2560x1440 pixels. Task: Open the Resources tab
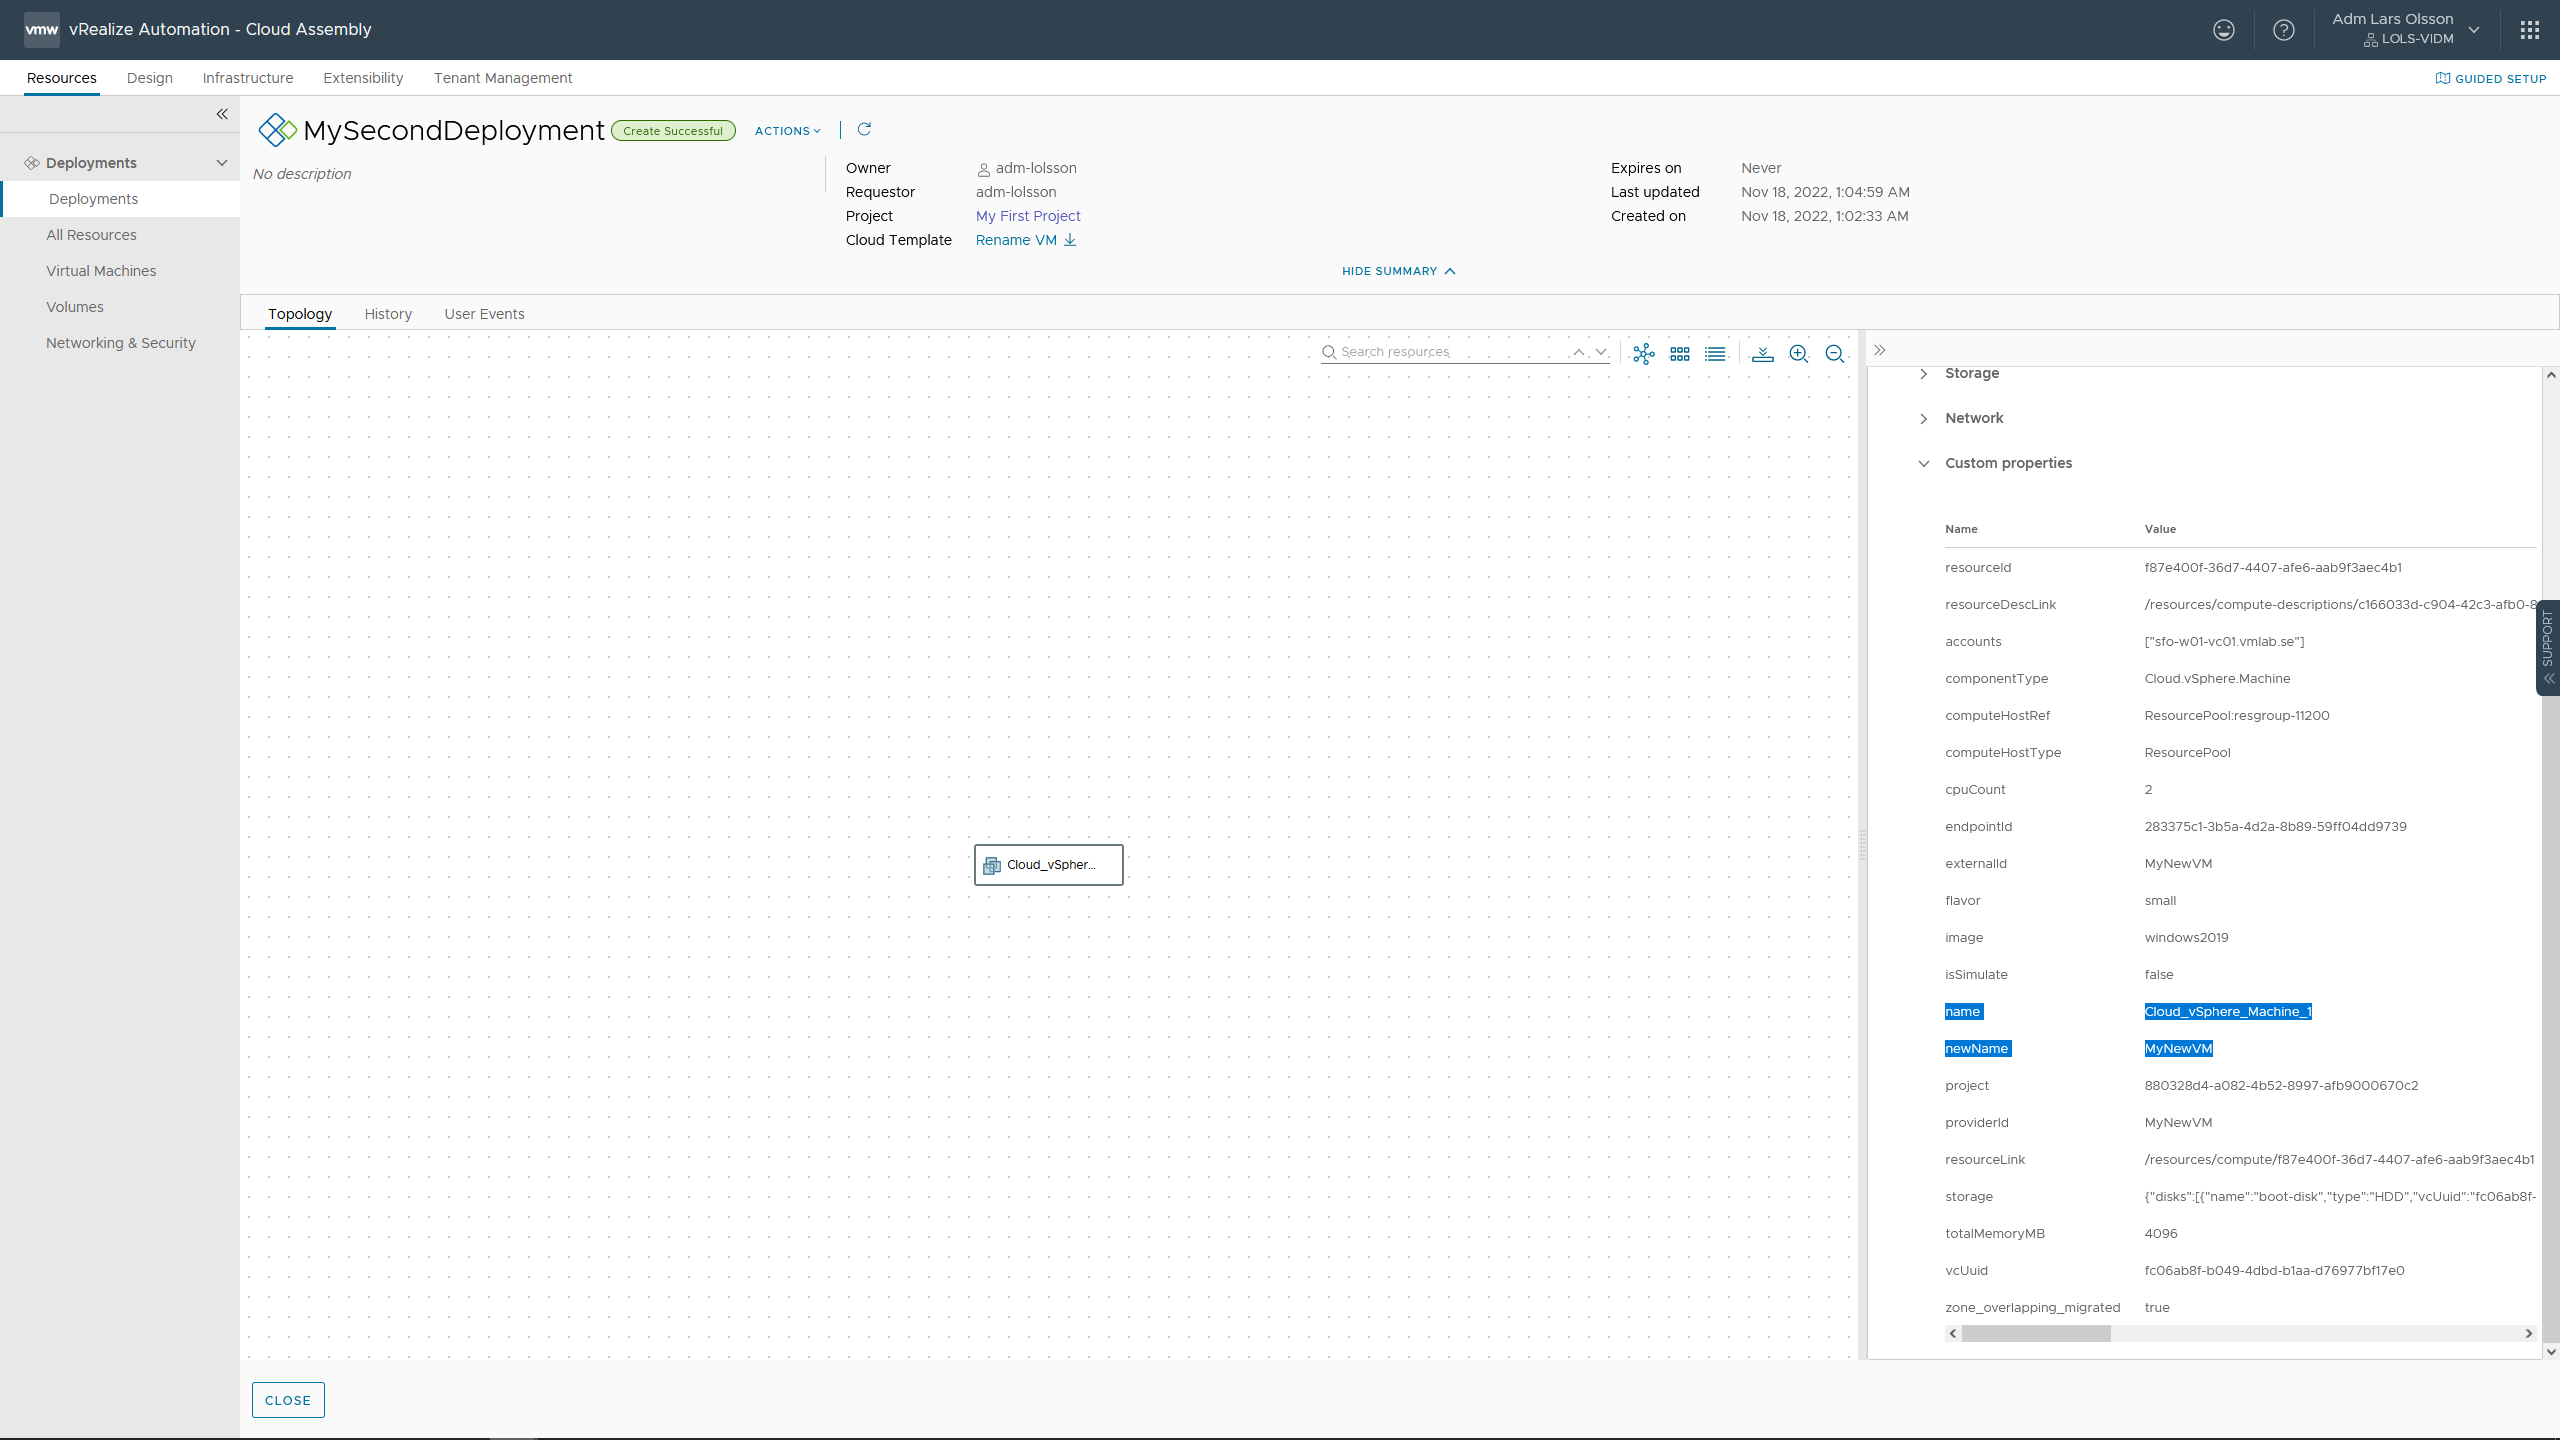pos(62,78)
